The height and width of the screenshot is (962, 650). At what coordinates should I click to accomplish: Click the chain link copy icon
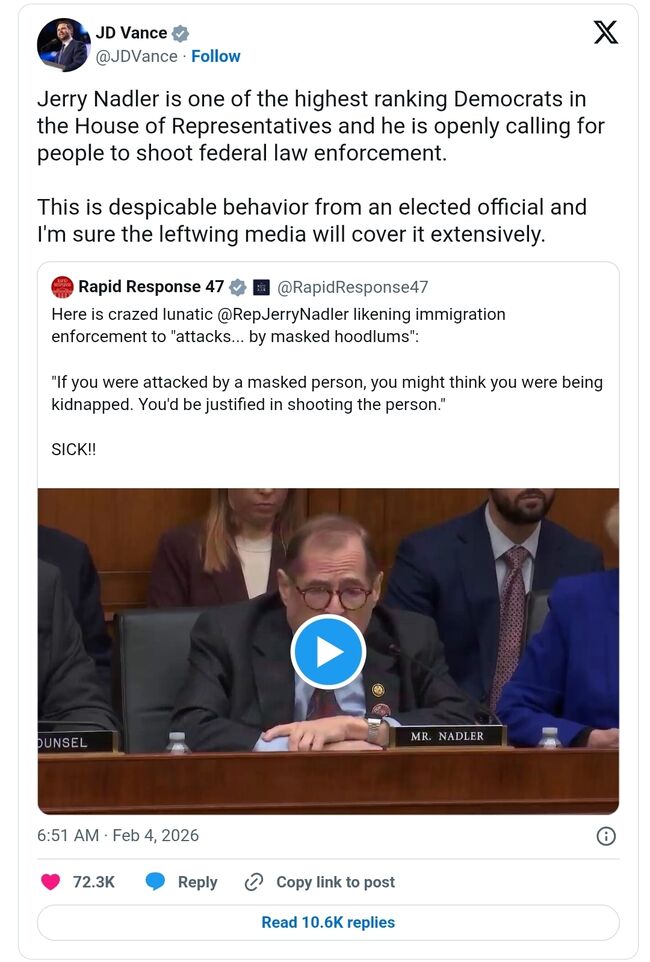[254, 882]
